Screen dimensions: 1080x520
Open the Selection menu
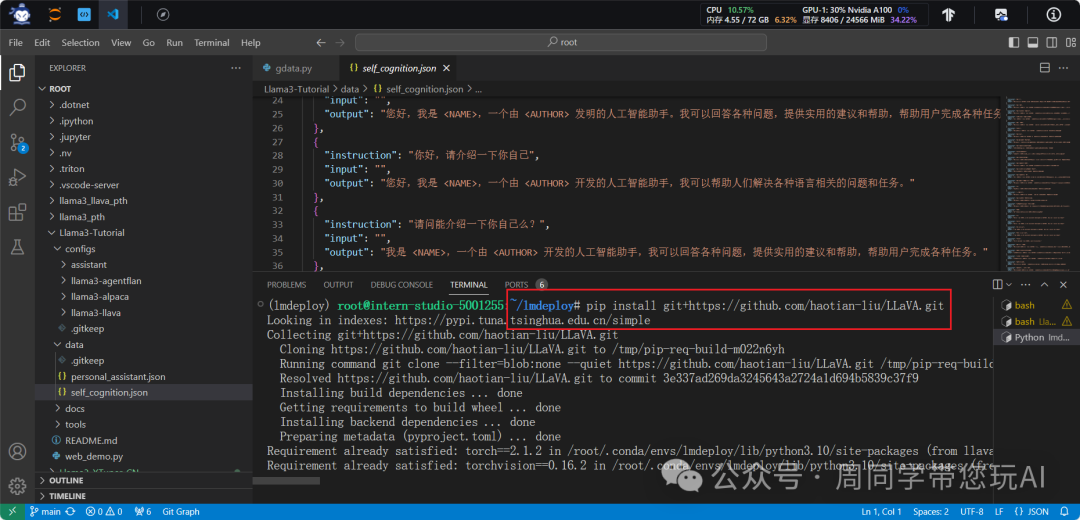[x=81, y=43]
